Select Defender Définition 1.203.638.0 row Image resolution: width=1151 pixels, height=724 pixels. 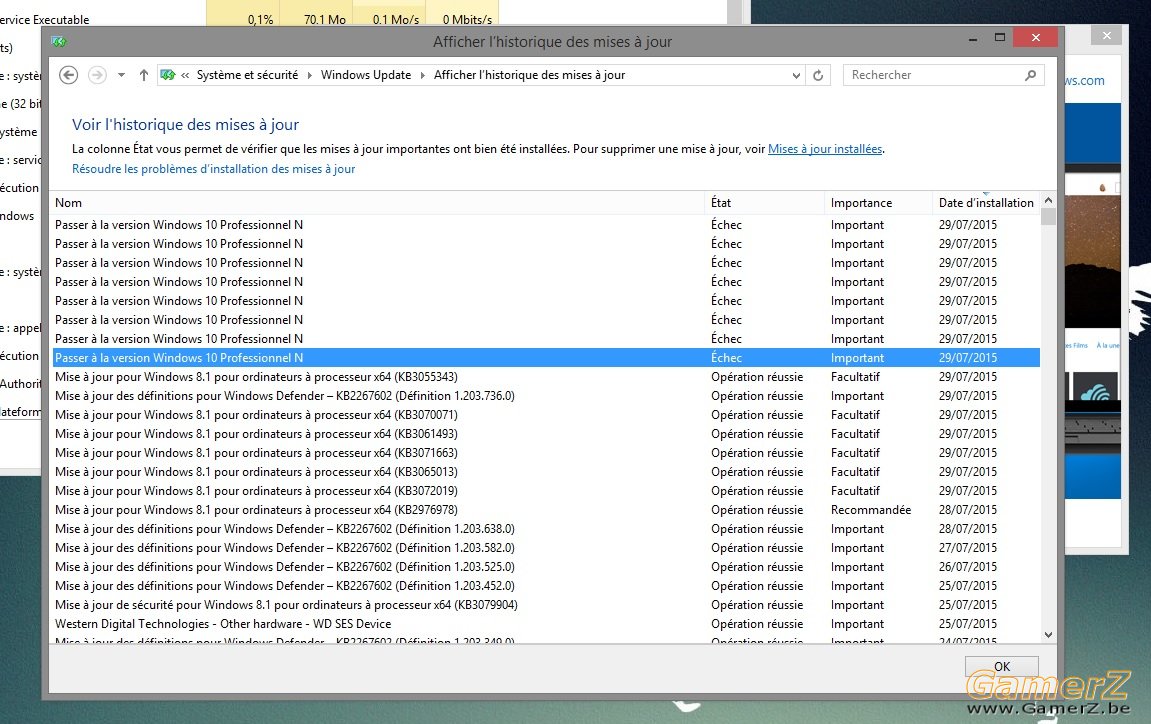(x=545, y=529)
